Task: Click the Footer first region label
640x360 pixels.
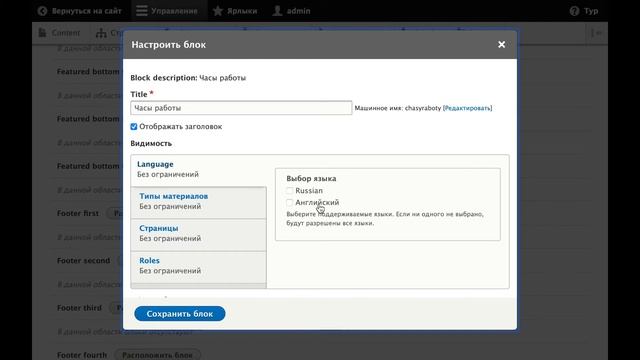Action: click(x=78, y=213)
